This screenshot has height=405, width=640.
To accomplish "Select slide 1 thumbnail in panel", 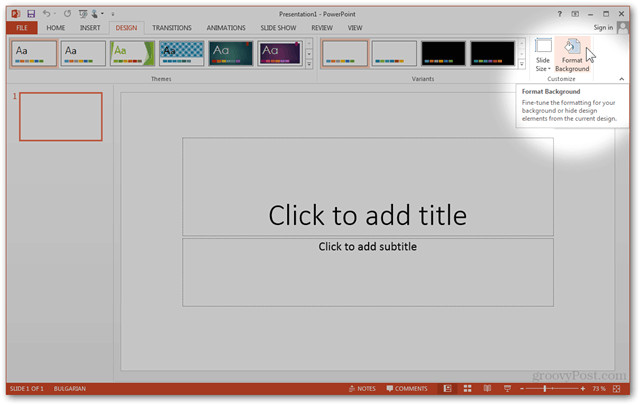I will tap(60, 117).
